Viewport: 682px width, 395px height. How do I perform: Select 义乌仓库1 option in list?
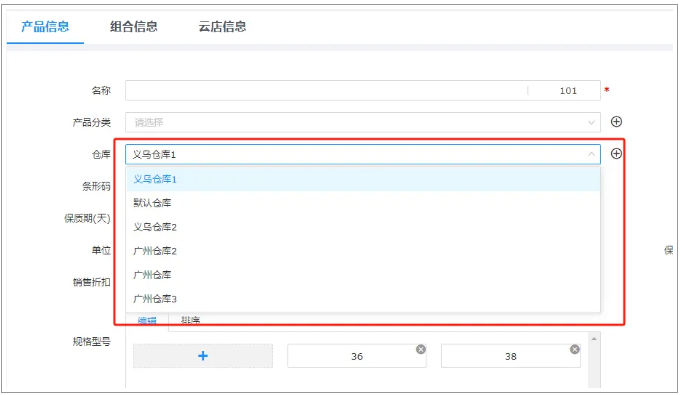[x=363, y=179]
